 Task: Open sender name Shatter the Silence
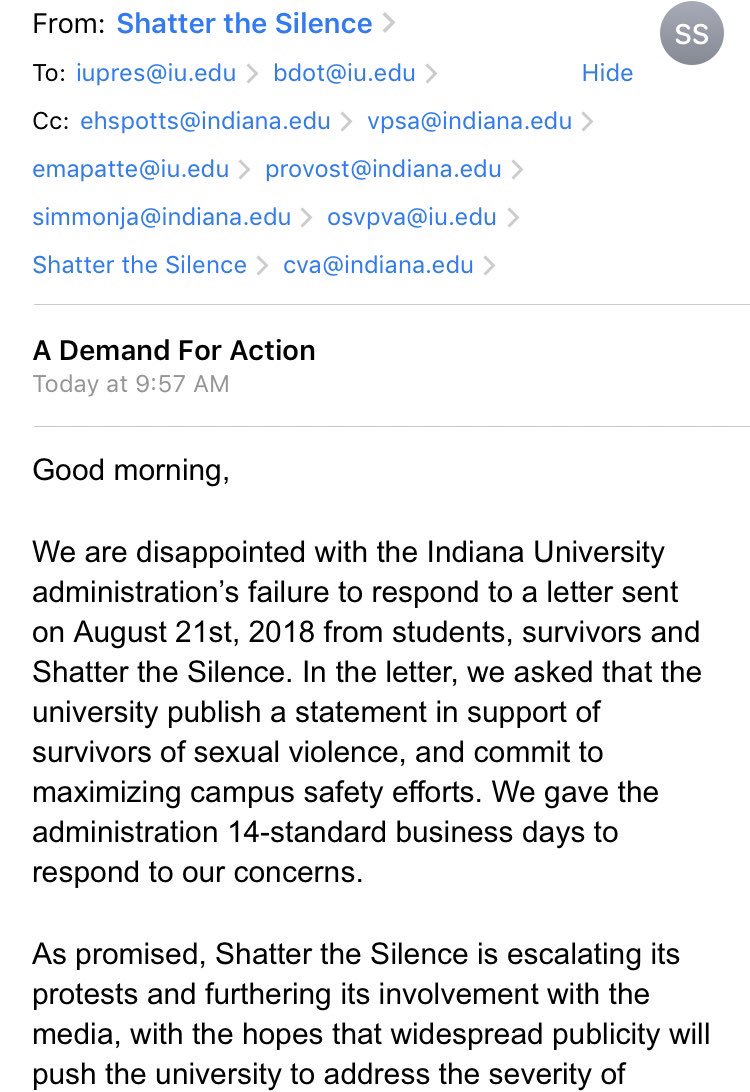point(245,24)
